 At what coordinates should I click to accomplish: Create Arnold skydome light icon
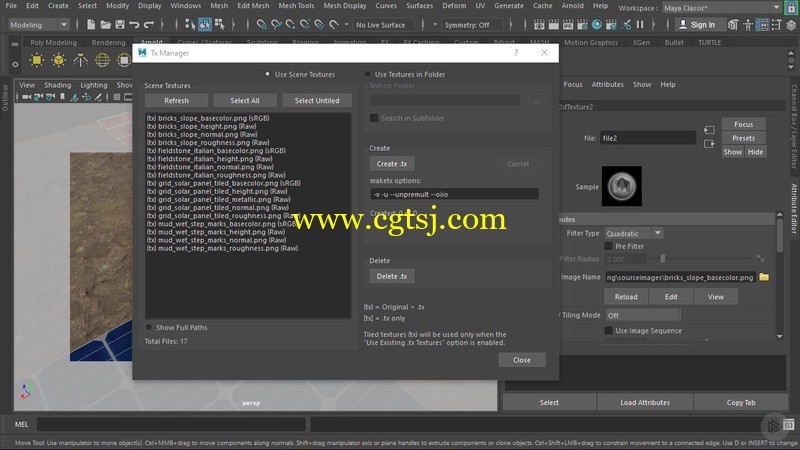103,60
